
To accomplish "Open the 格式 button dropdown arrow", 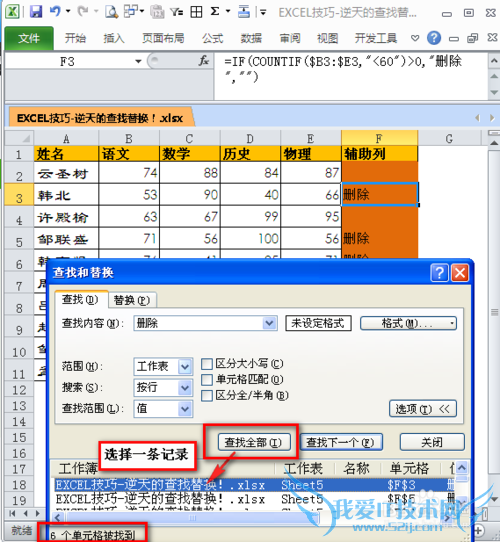I will (452, 324).
